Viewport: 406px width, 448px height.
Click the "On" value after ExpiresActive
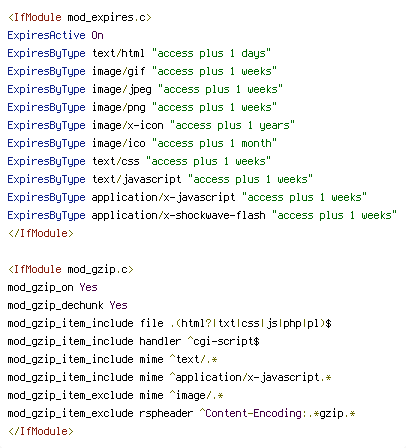click(x=97, y=35)
